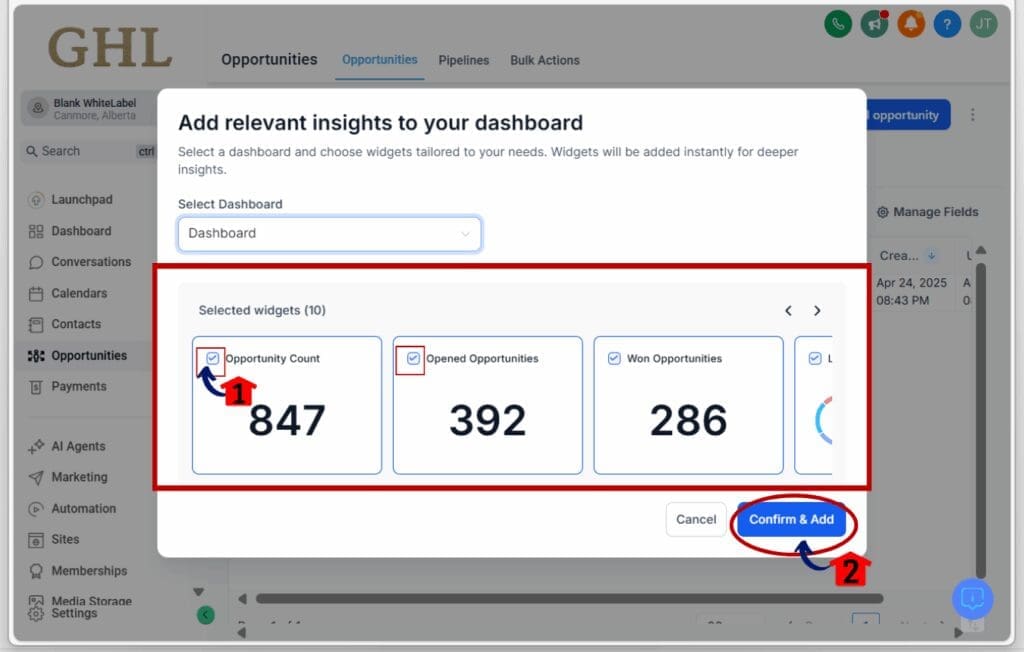Click the Settings gear icon
The width and height of the screenshot is (1024, 652).
[x=36, y=613]
